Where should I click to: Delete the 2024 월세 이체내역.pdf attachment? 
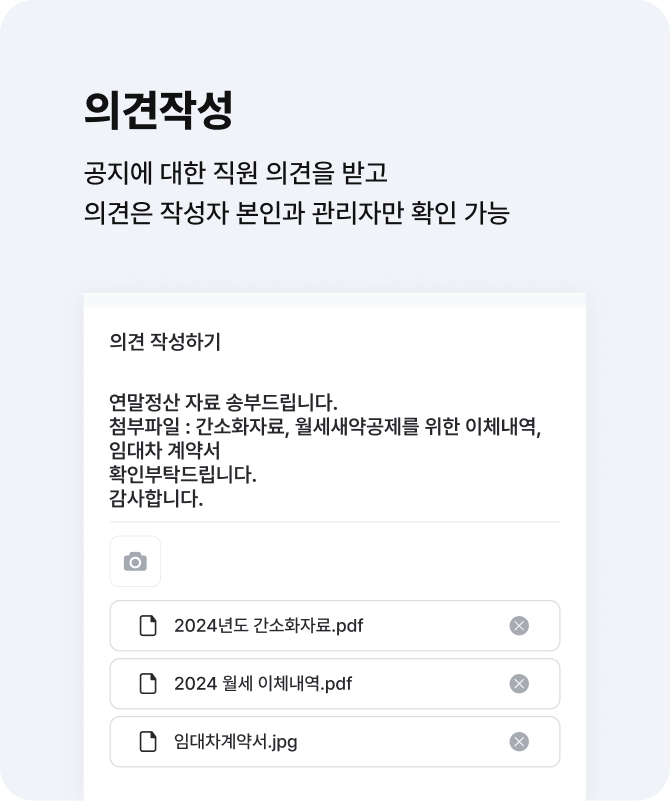(x=519, y=684)
